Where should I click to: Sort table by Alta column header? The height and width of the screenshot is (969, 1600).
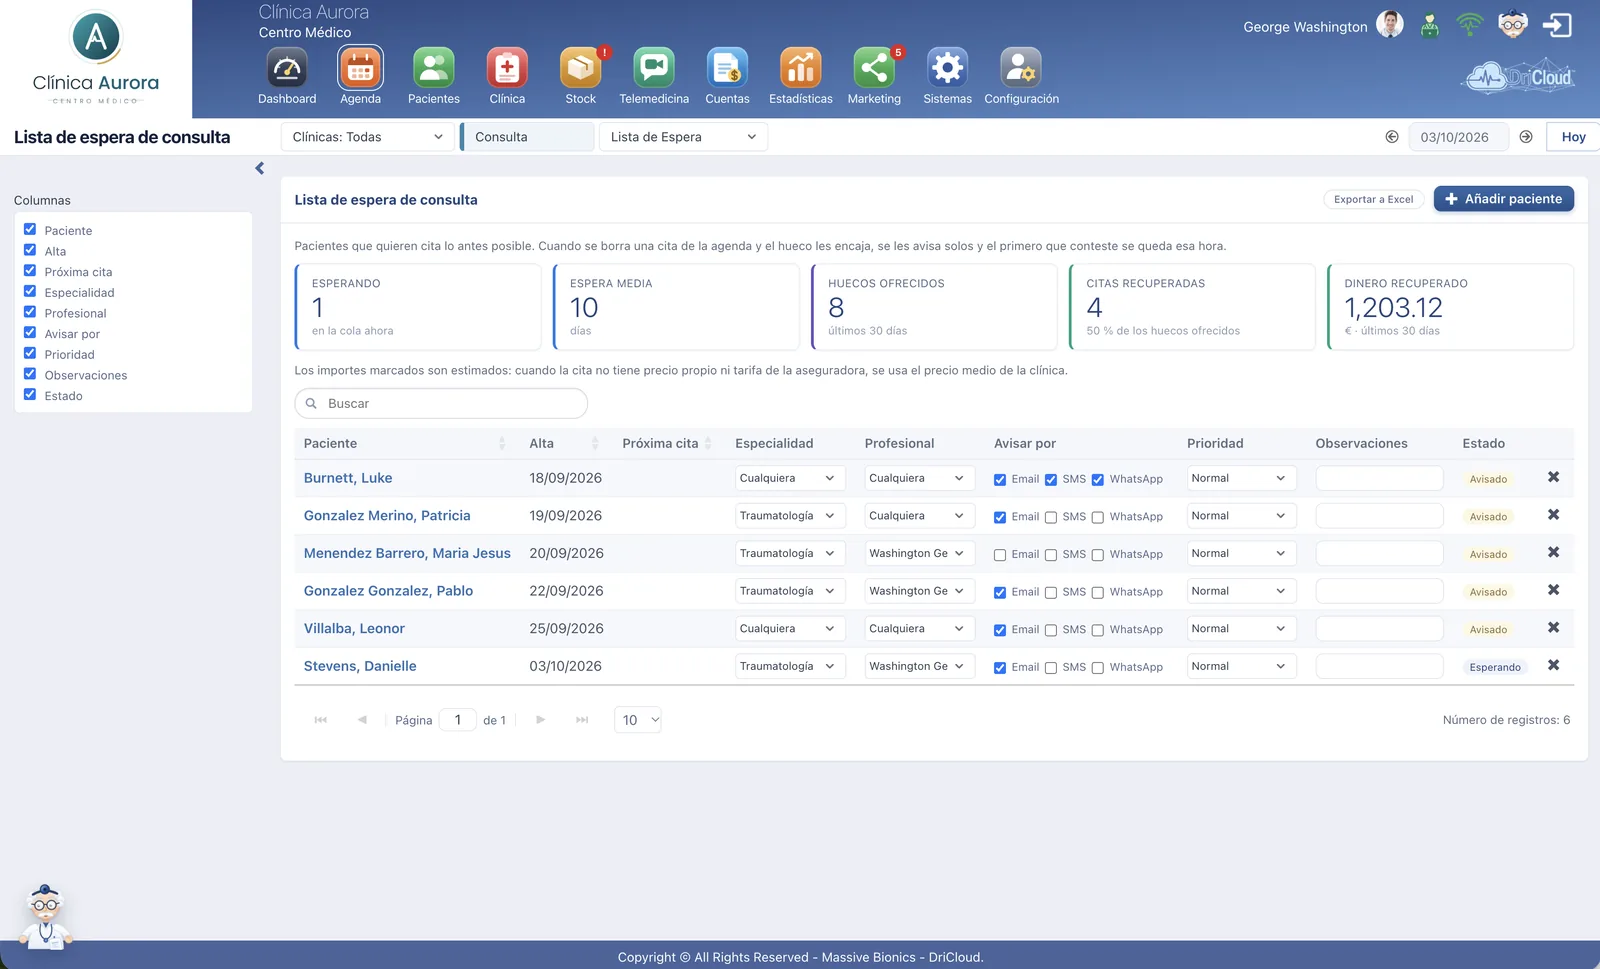point(564,443)
